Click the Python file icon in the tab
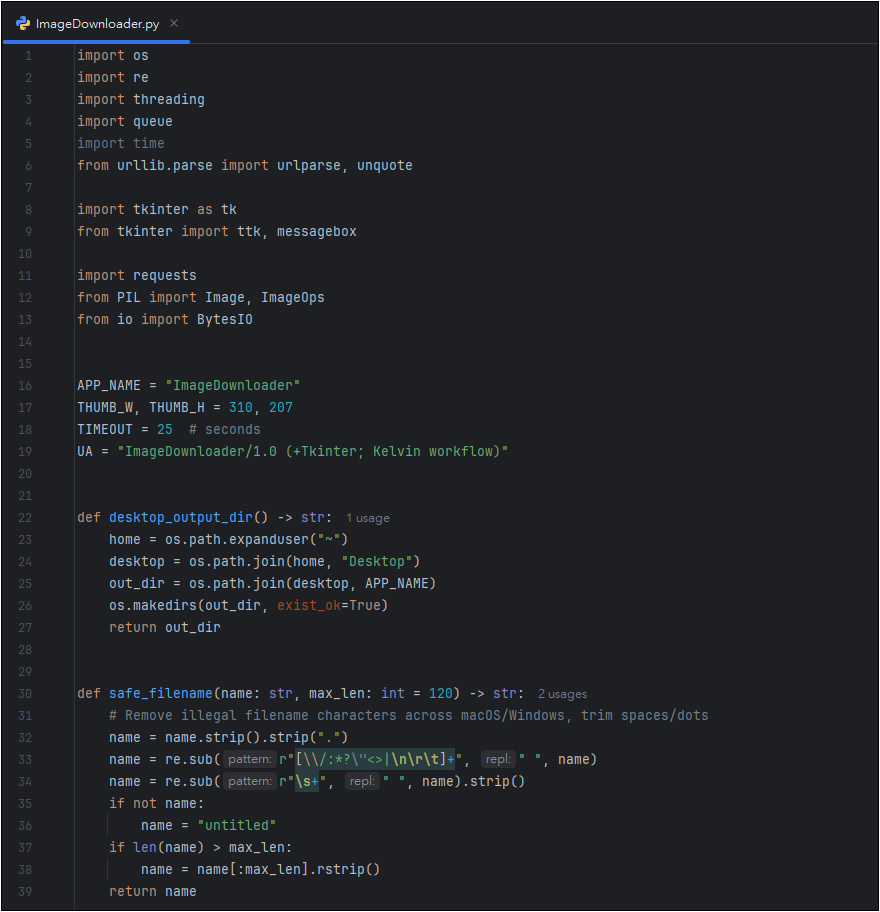880x912 pixels. coord(22,23)
